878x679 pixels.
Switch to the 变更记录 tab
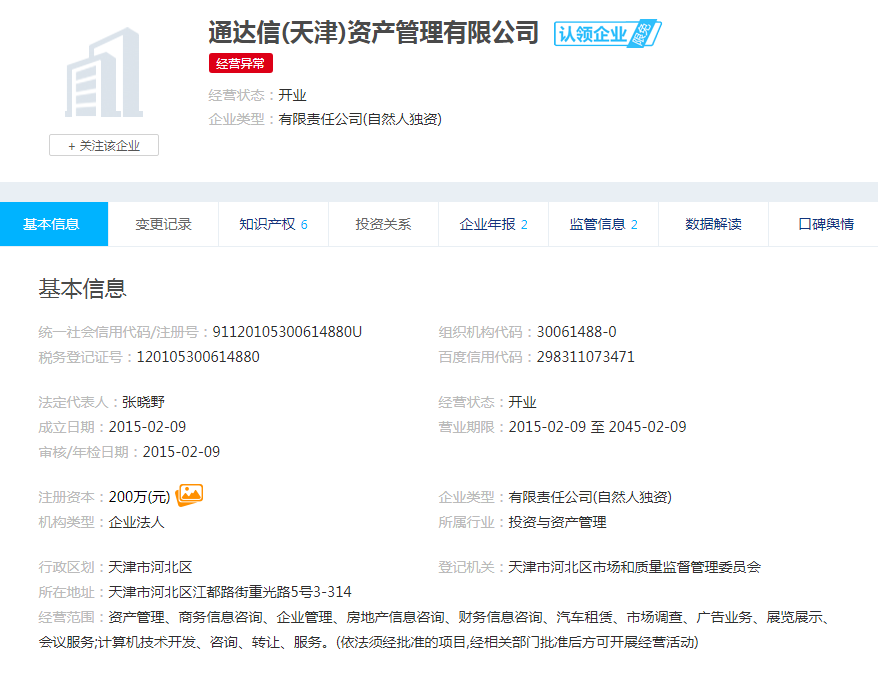pyautogui.click(x=163, y=224)
